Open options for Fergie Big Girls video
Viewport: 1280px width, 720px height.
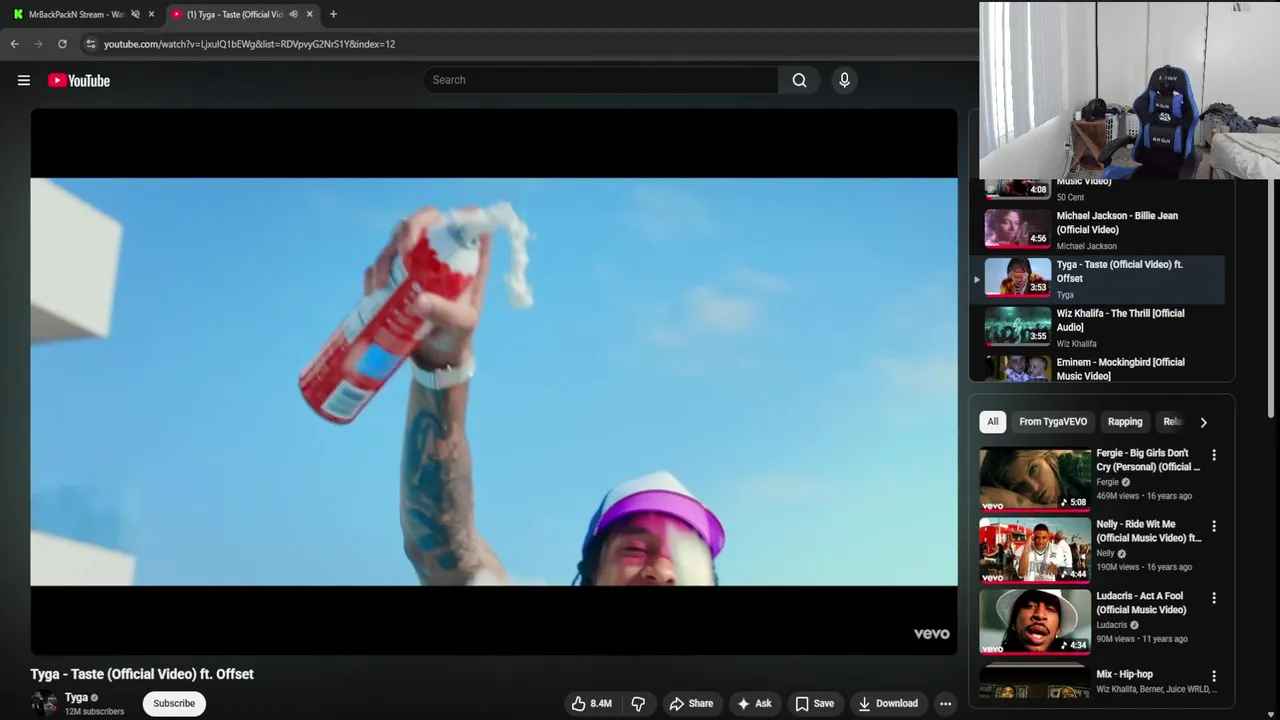pos(1214,455)
